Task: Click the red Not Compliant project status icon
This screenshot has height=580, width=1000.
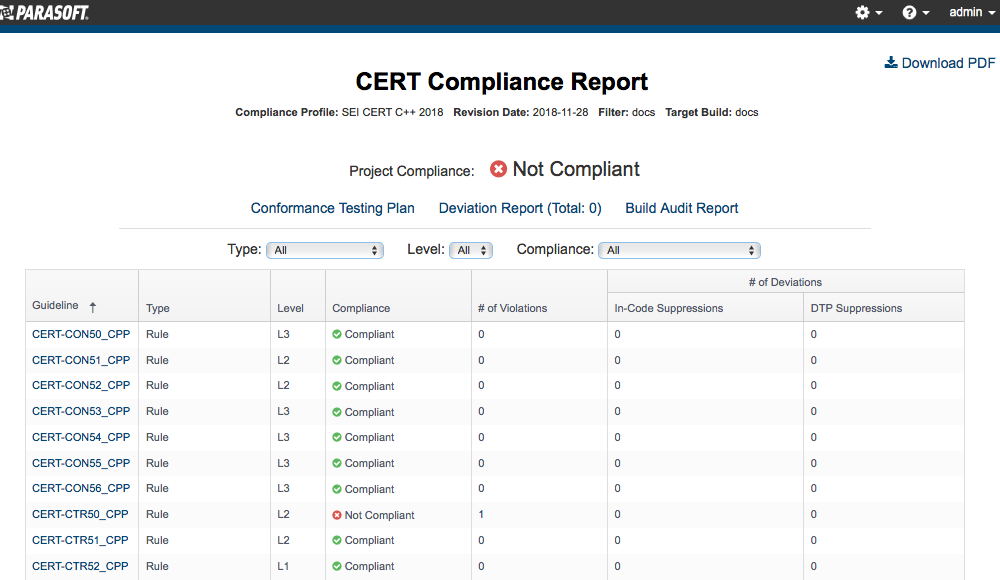Action: [x=498, y=169]
